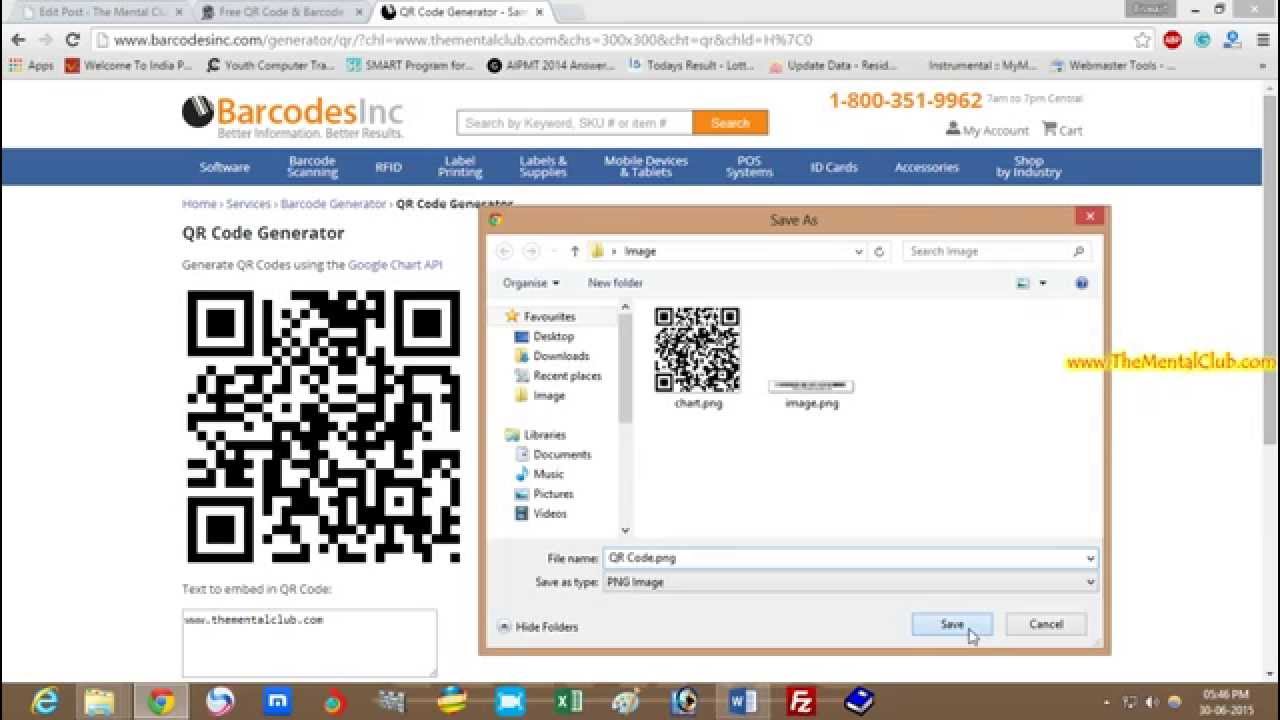Open File Explorer from the taskbar
The width and height of the screenshot is (1280, 720).
tap(100, 702)
